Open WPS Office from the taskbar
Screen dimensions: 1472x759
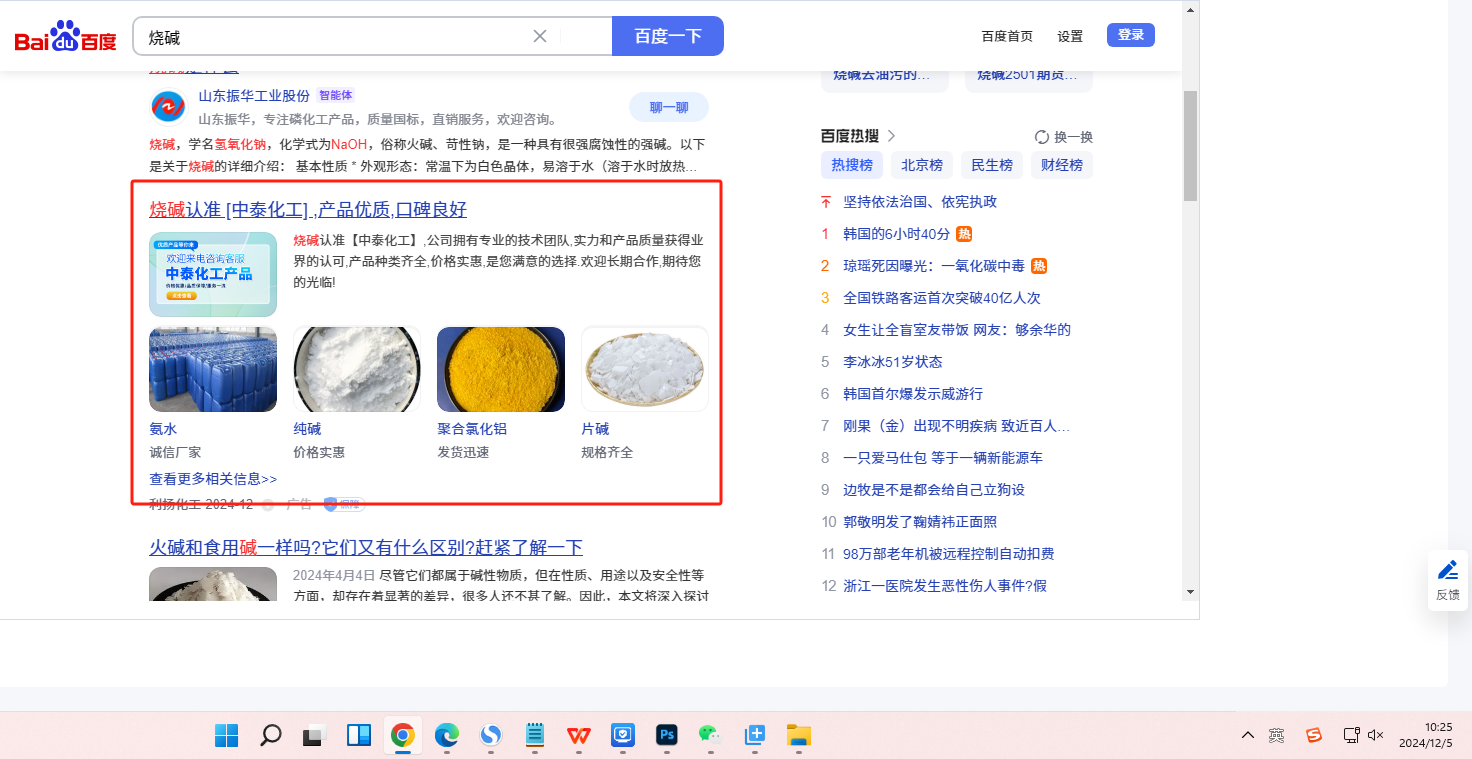tap(579, 735)
